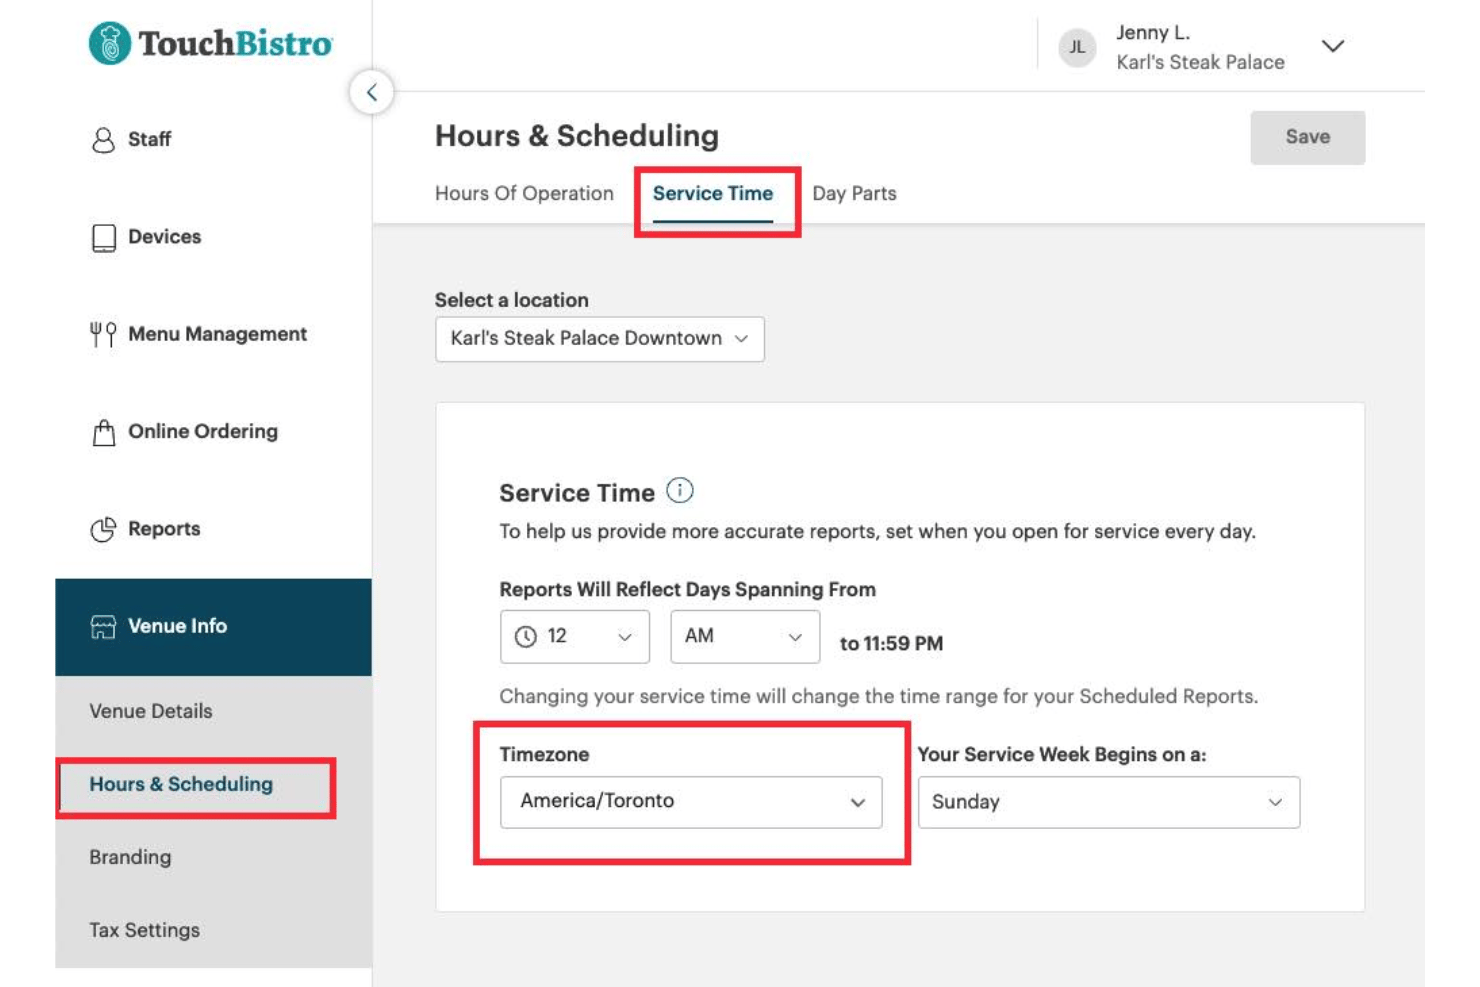This screenshot has height=987, width=1480.
Task: Click the Hours & Scheduling page heading
Action: coord(577,135)
